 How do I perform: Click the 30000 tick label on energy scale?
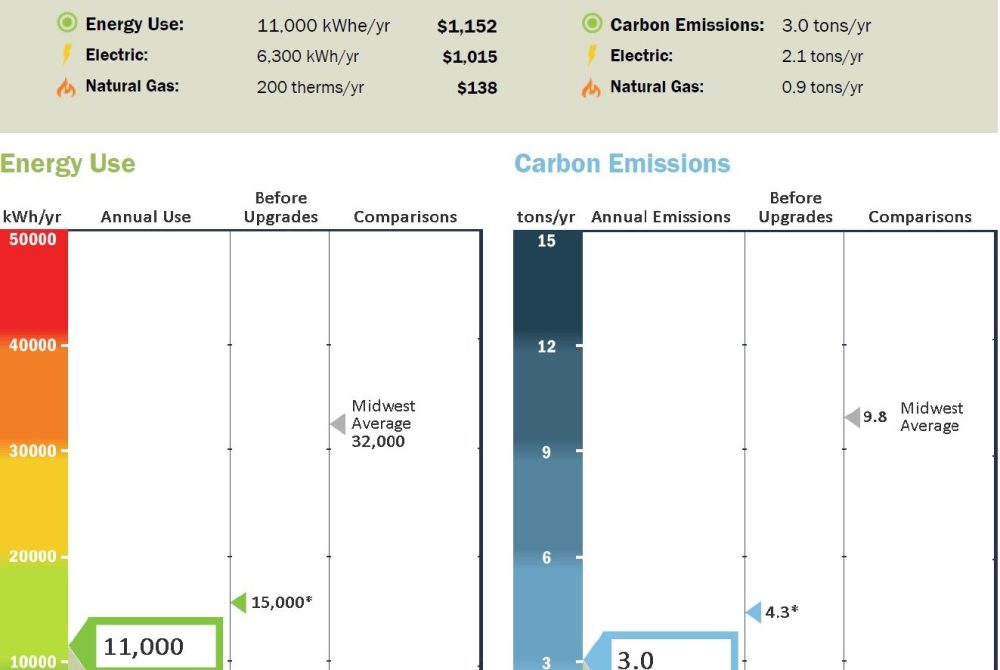33,451
